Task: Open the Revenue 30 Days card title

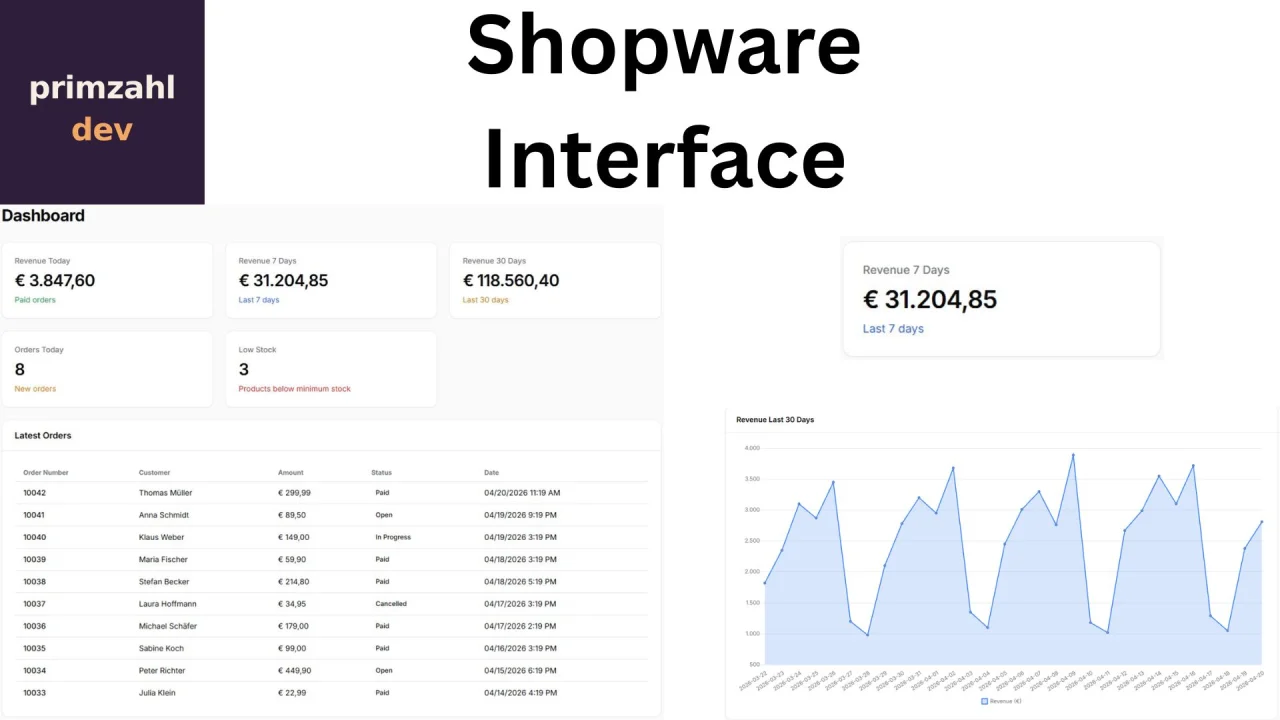Action: (494, 261)
